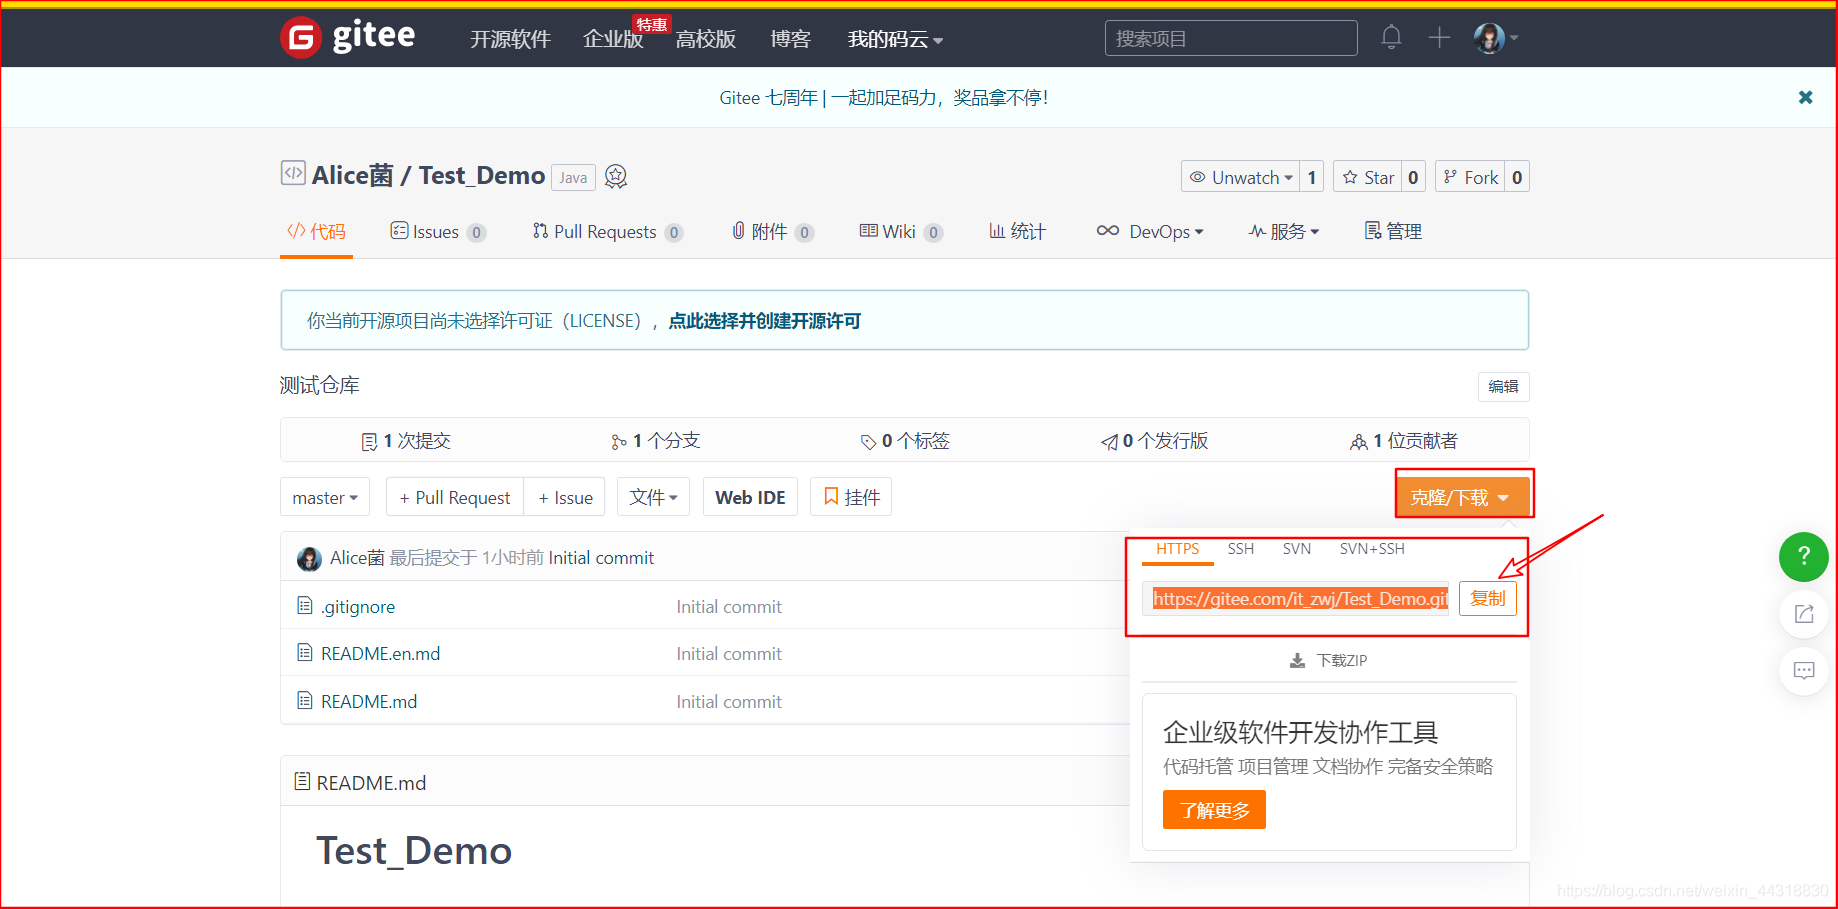Select the SVN+SSH clone tab

[1372, 549]
